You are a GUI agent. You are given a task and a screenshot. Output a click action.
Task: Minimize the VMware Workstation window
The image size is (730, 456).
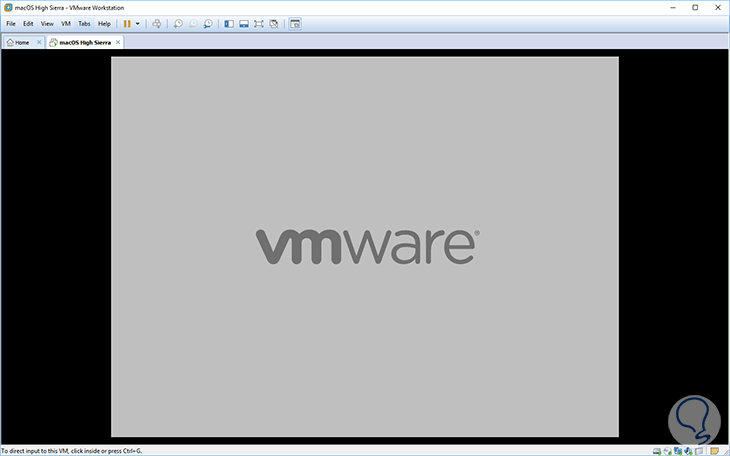tap(673, 7)
